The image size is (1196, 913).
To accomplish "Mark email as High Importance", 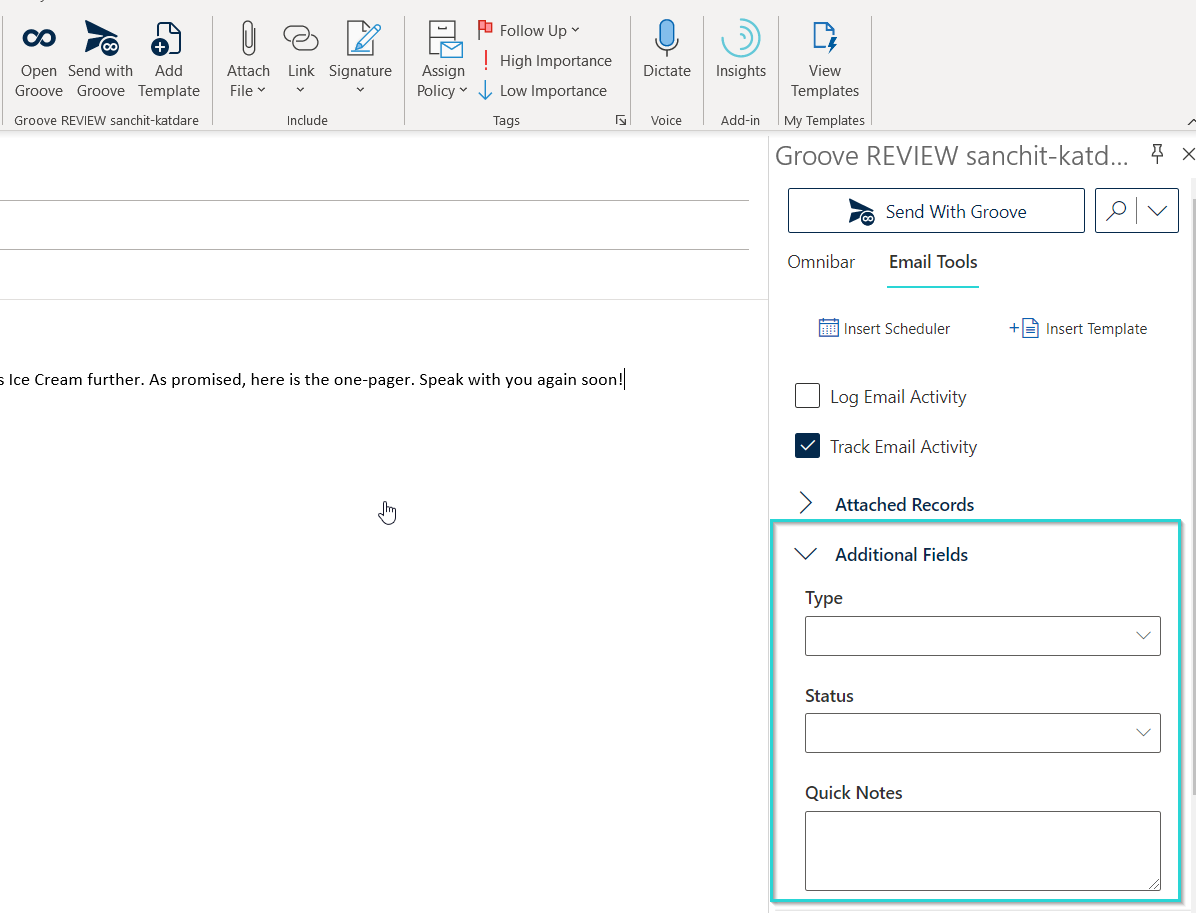I will pos(546,61).
